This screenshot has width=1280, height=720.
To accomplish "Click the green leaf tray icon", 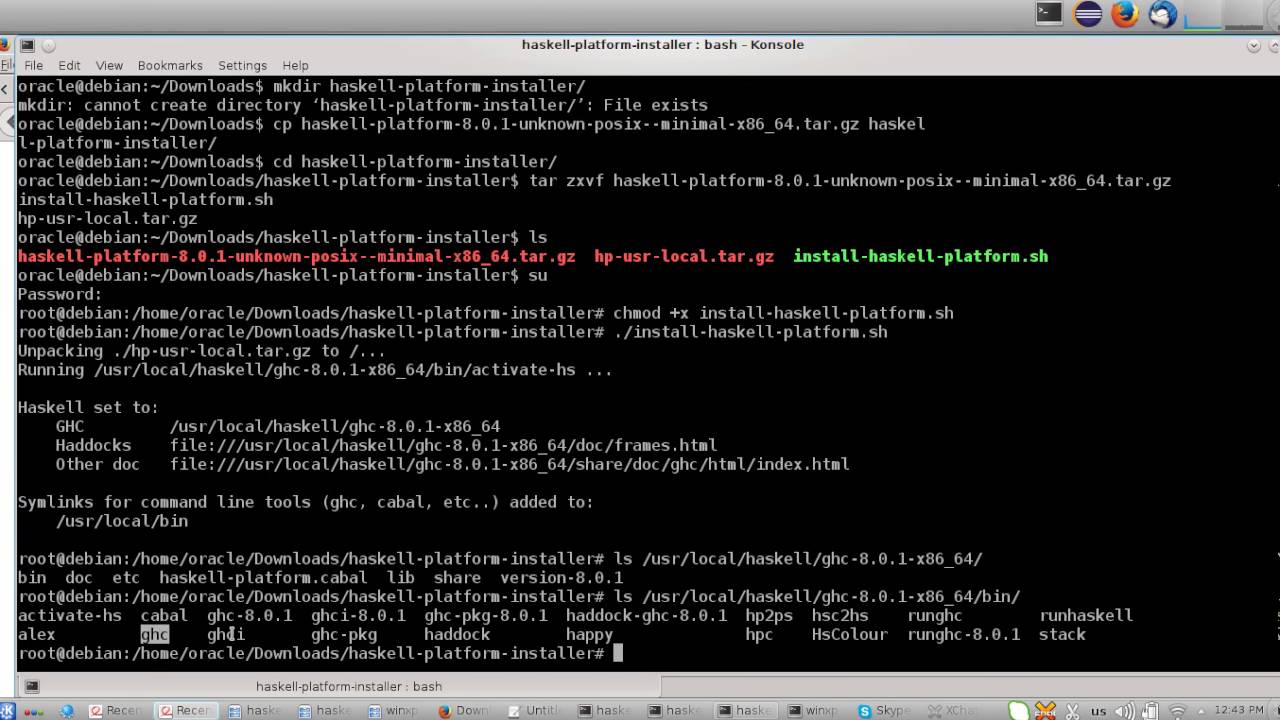I will pyautogui.click(x=1018, y=711).
